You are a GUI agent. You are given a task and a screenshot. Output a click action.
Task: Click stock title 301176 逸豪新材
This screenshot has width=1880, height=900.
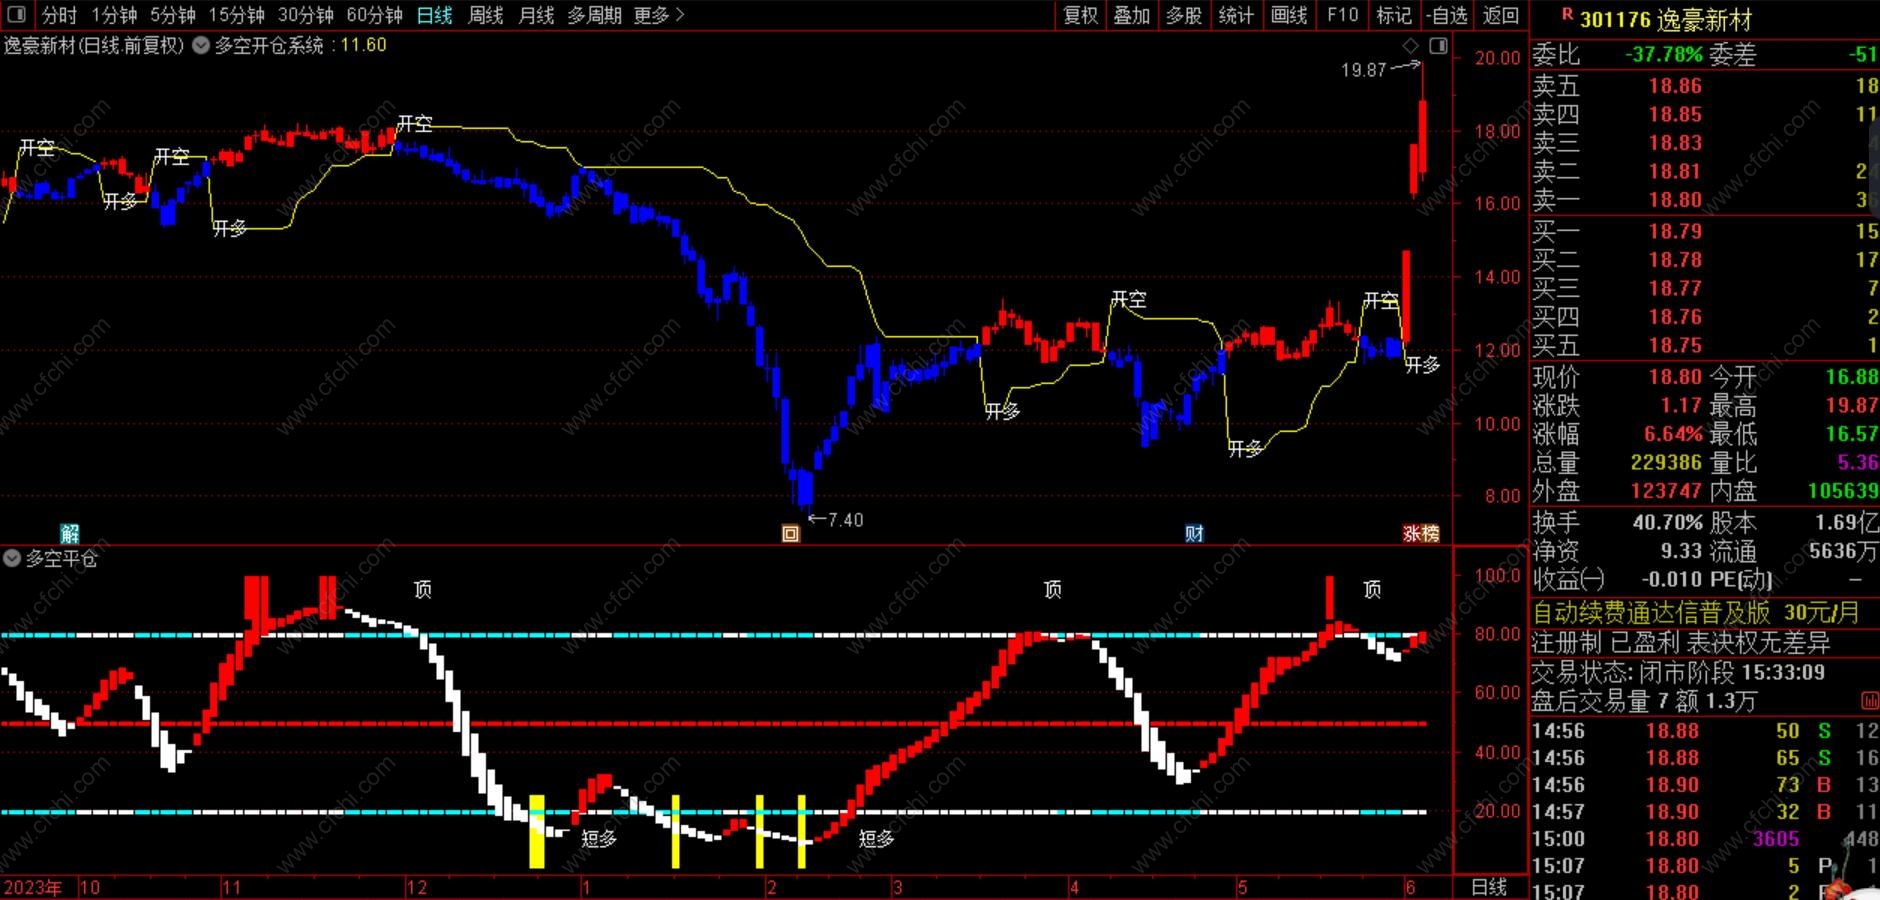pyautogui.click(x=1666, y=19)
